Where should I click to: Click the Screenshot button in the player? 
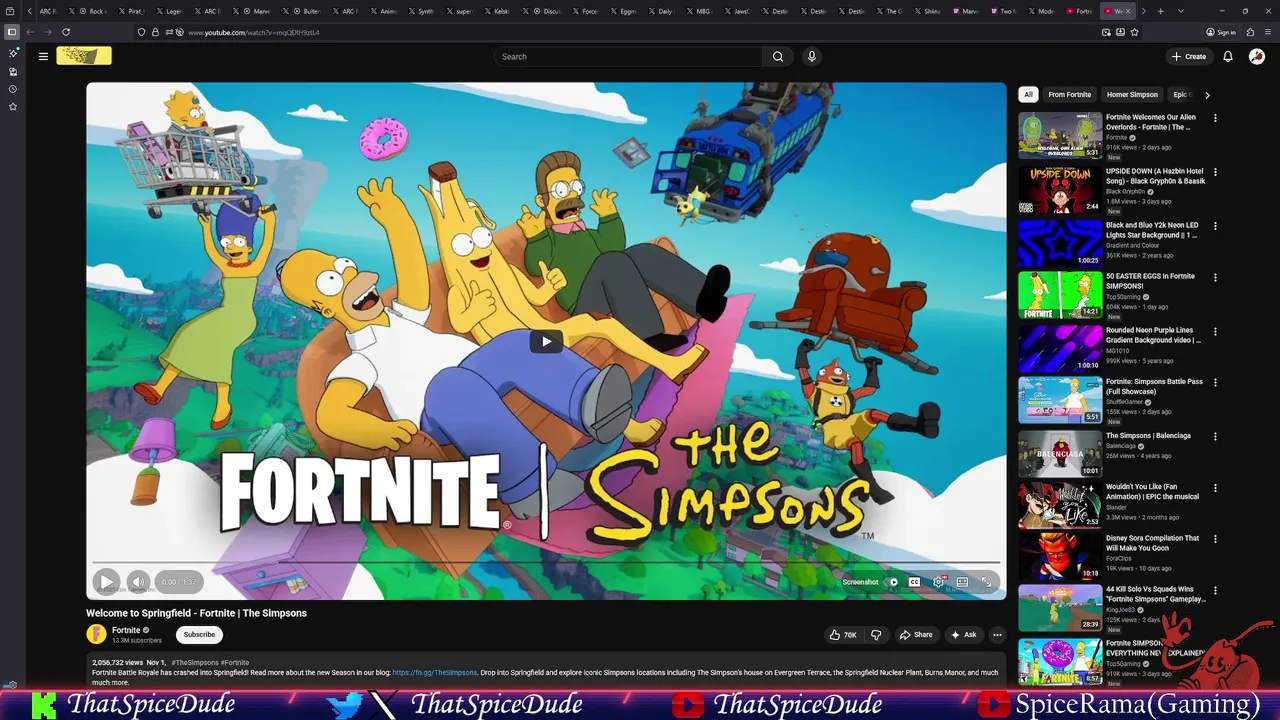coord(860,581)
